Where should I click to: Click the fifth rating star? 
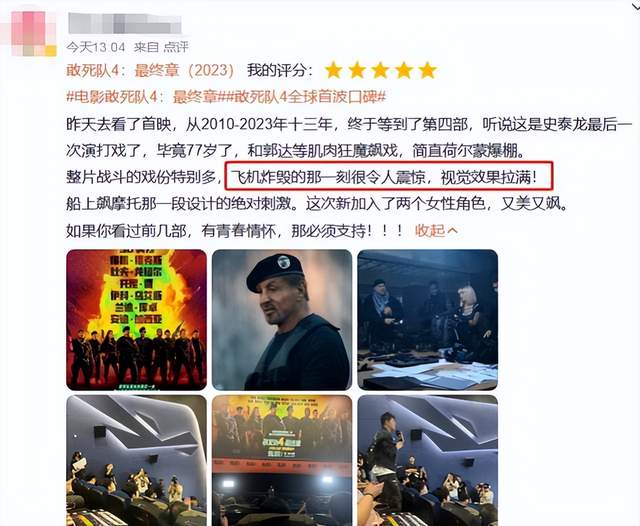tap(427, 70)
